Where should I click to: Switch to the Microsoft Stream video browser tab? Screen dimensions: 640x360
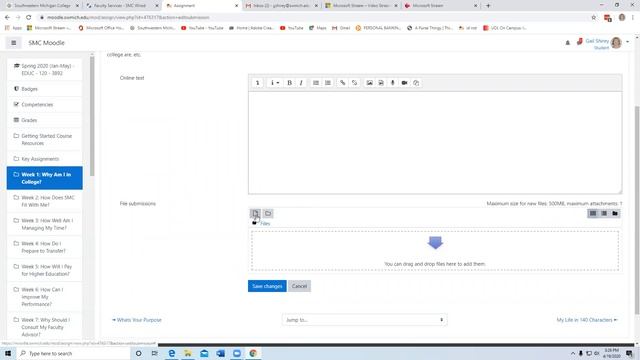pos(361,6)
